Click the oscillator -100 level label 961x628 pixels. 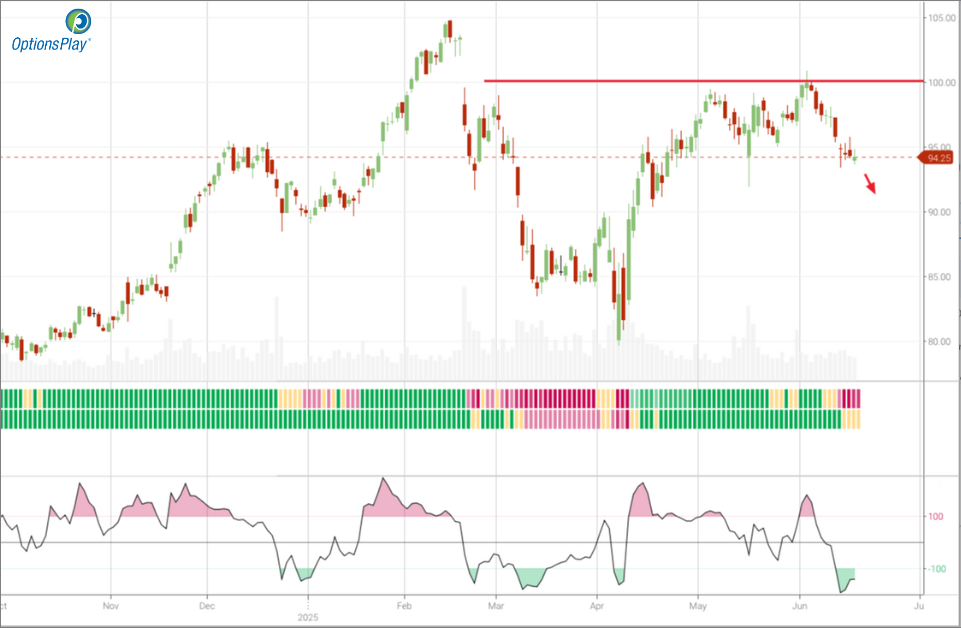point(936,569)
